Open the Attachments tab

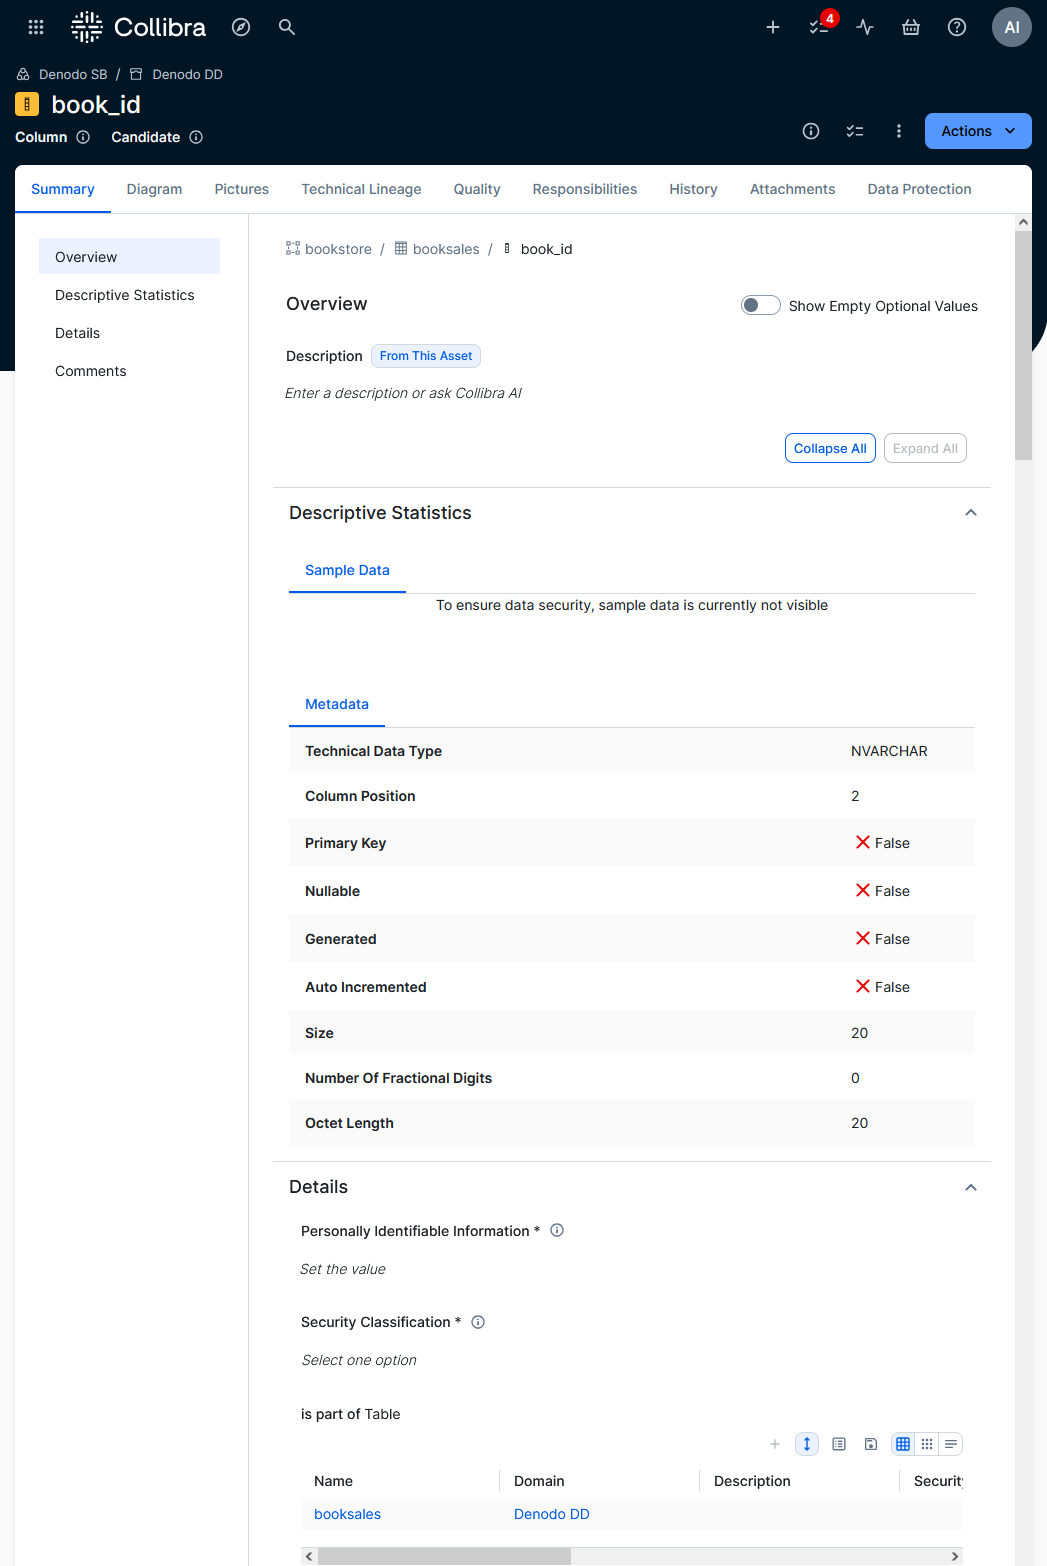tap(792, 189)
